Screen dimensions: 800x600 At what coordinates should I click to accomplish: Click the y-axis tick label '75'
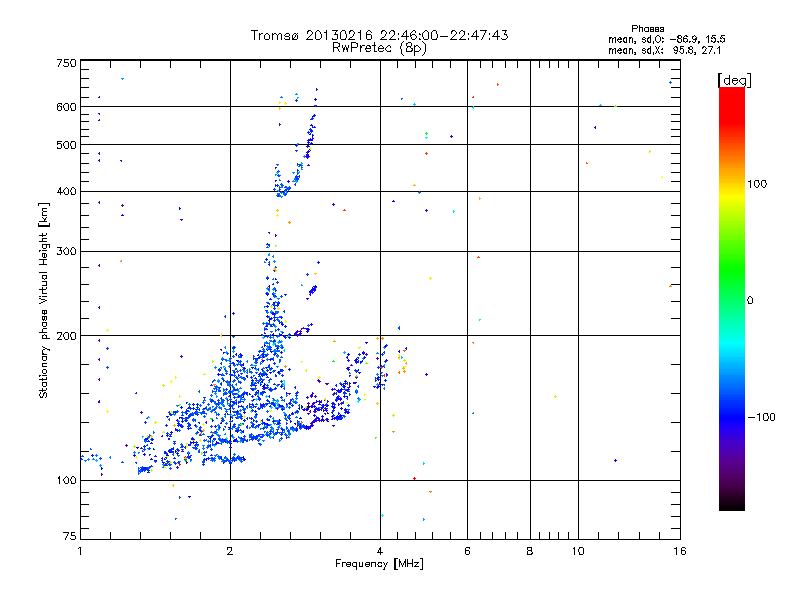pos(70,536)
